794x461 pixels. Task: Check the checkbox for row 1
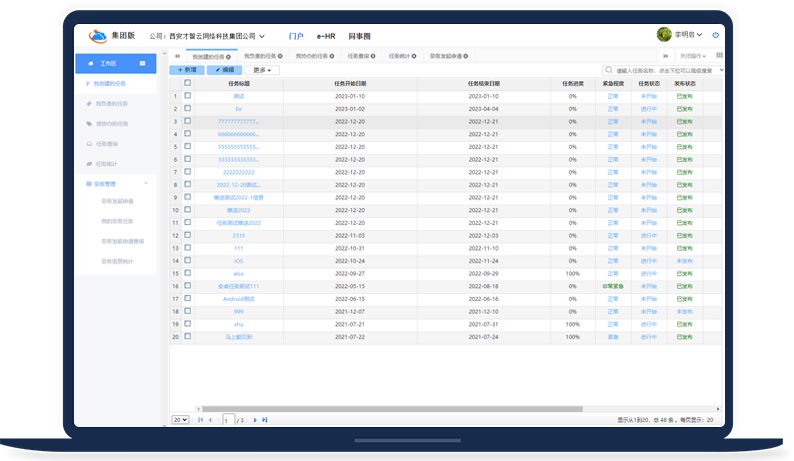pos(187,96)
